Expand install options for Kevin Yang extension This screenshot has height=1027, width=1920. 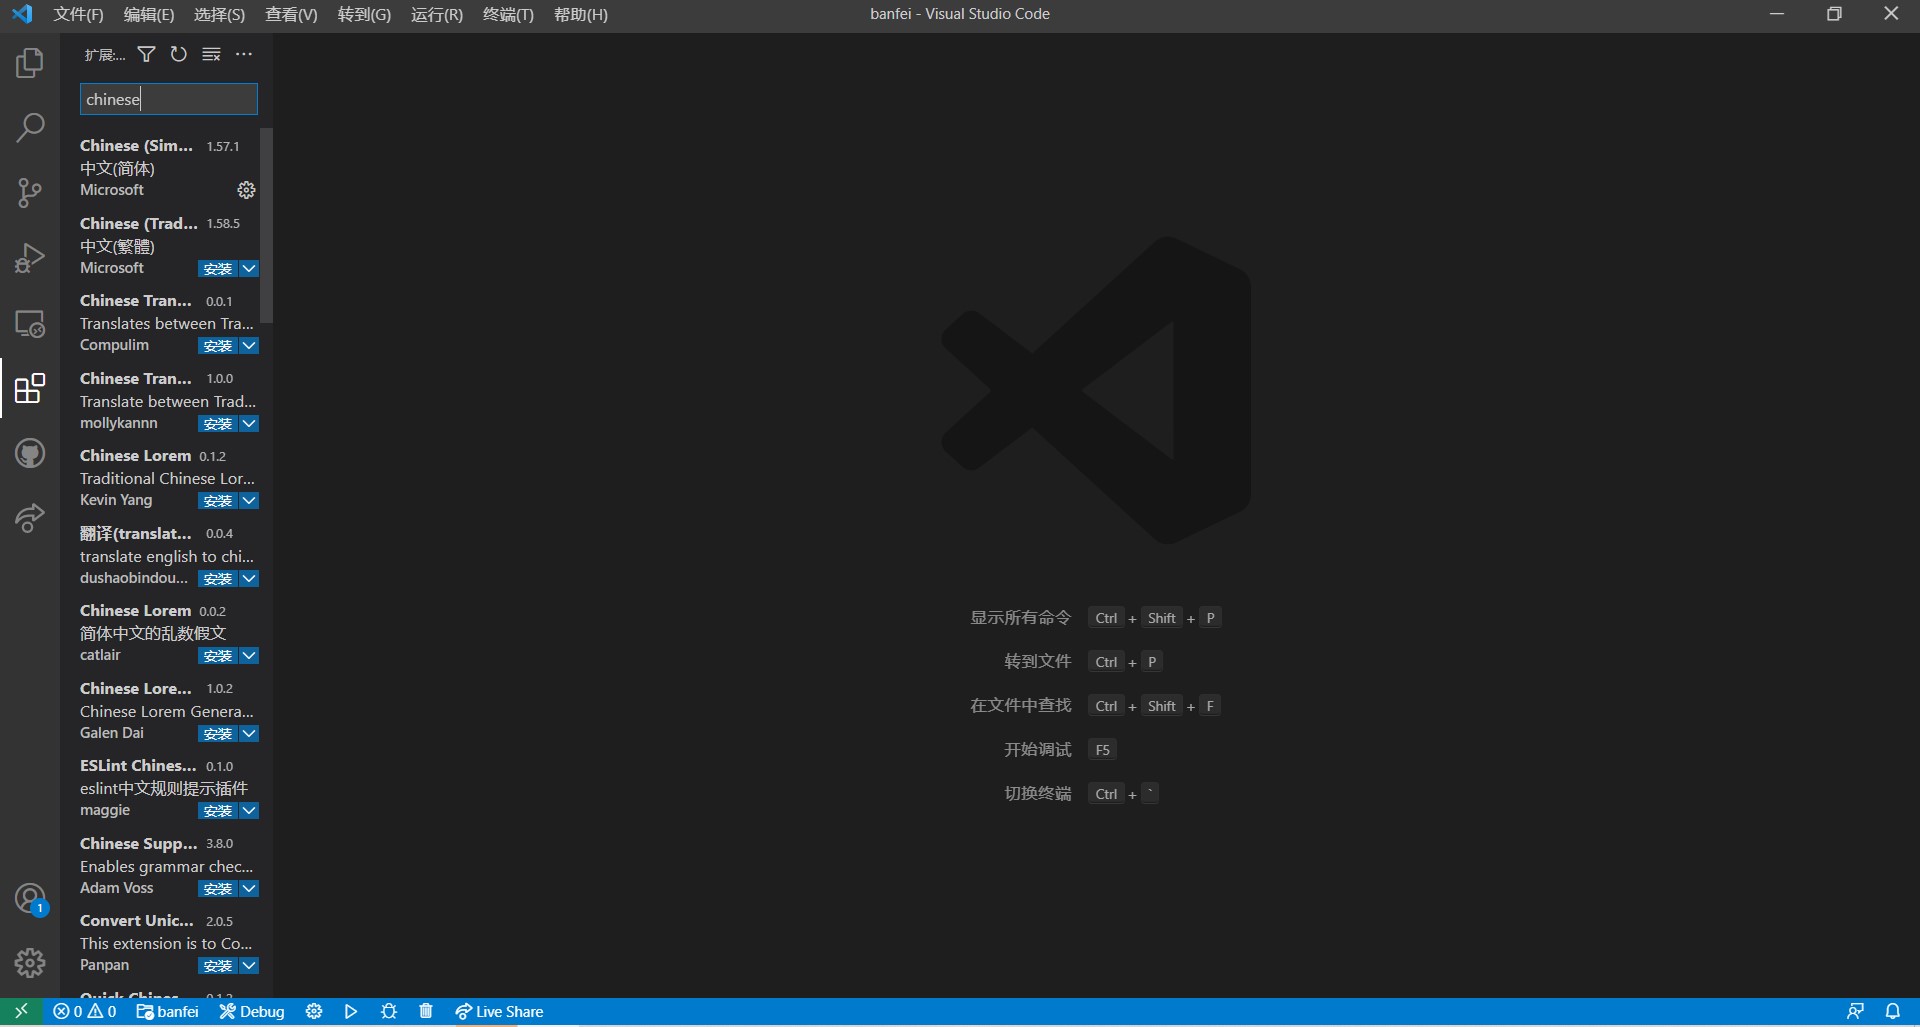coord(249,501)
